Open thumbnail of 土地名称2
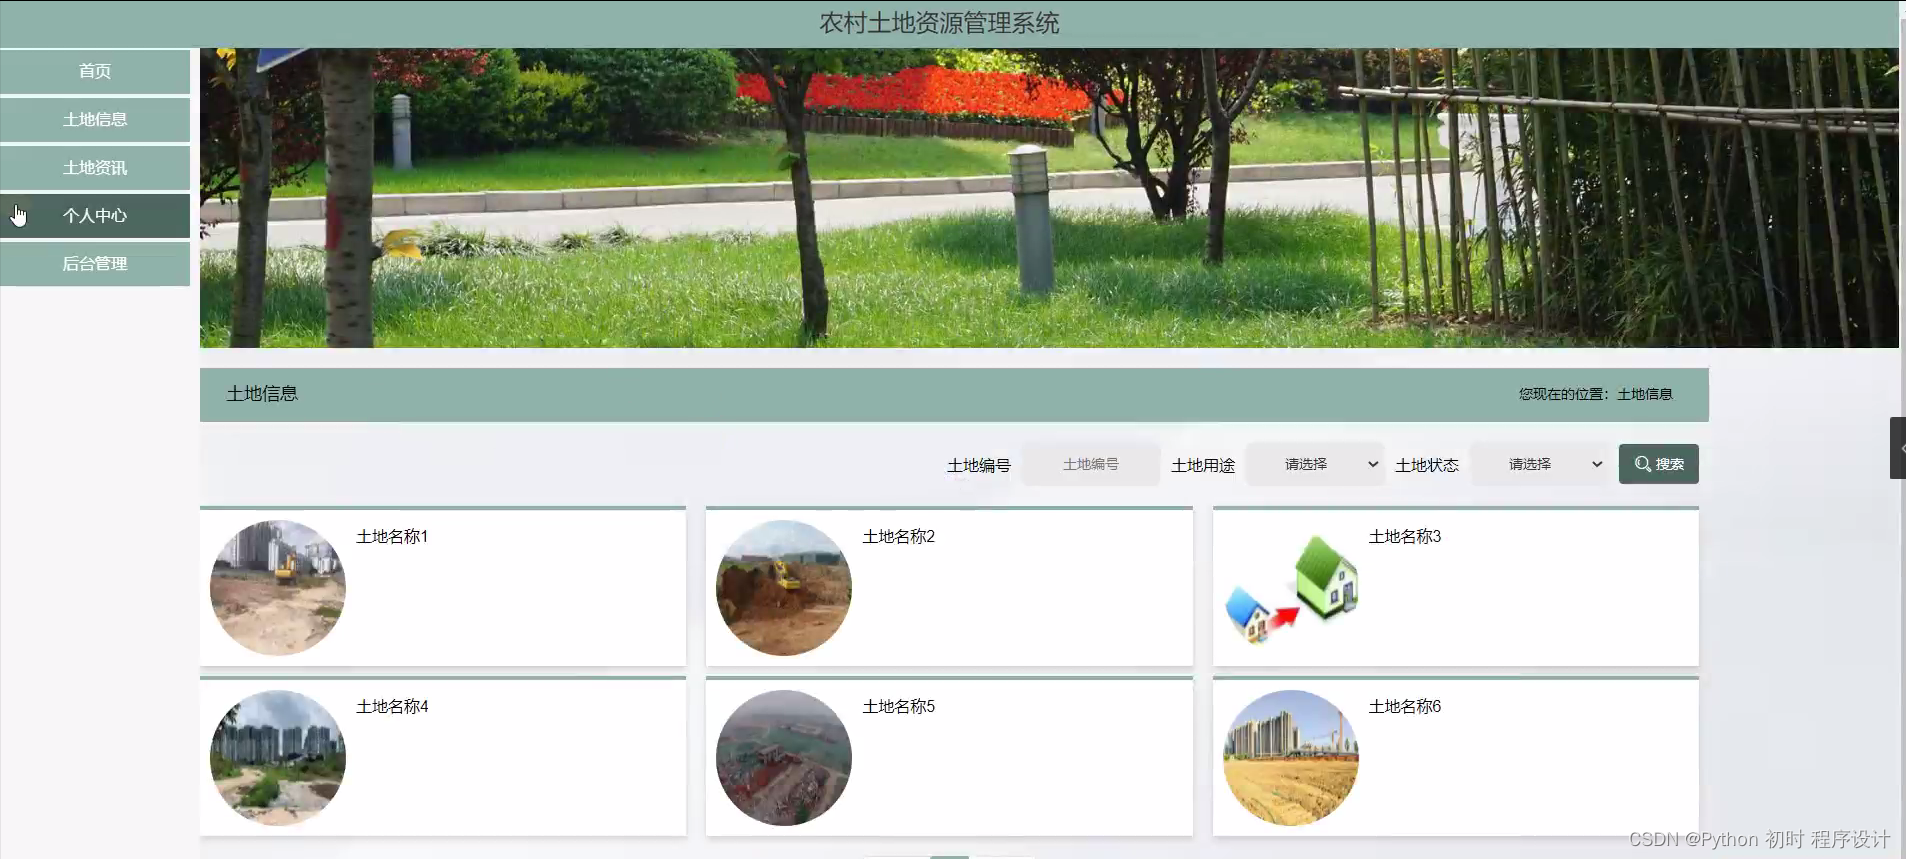This screenshot has width=1906, height=859. (x=784, y=588)
